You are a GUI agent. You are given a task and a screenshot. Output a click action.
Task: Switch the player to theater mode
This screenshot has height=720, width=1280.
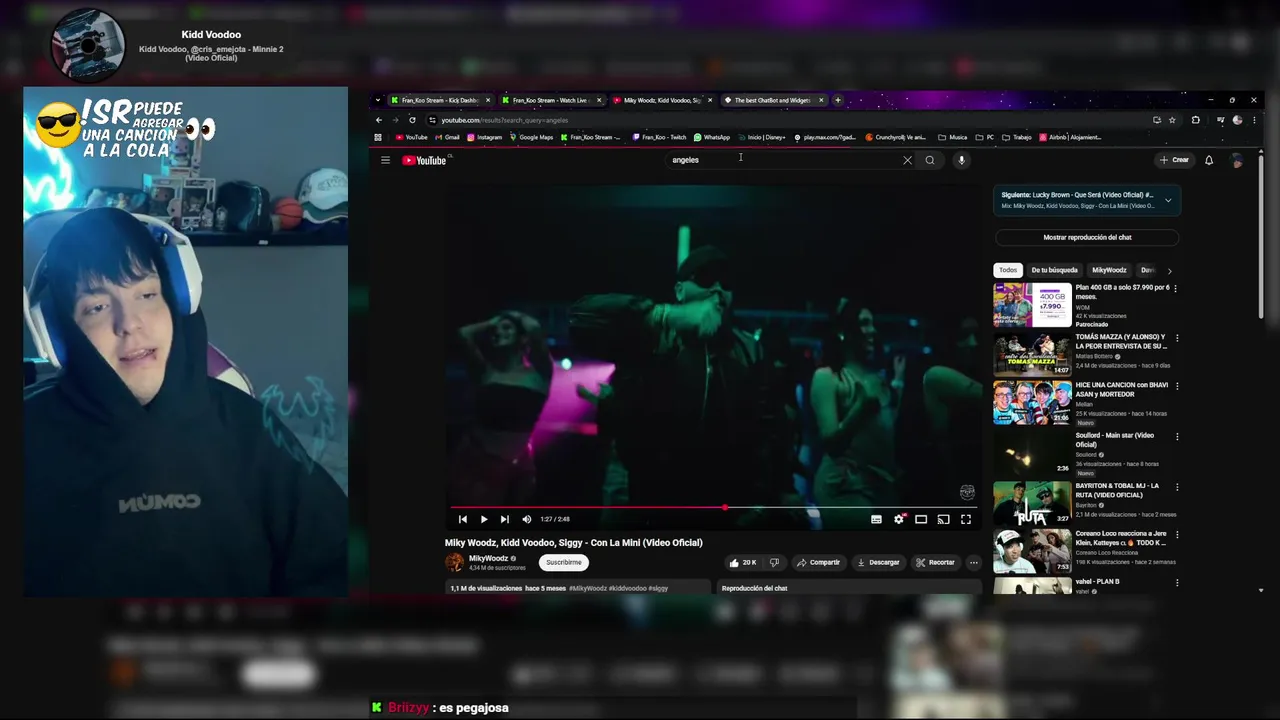click(921, 519)
